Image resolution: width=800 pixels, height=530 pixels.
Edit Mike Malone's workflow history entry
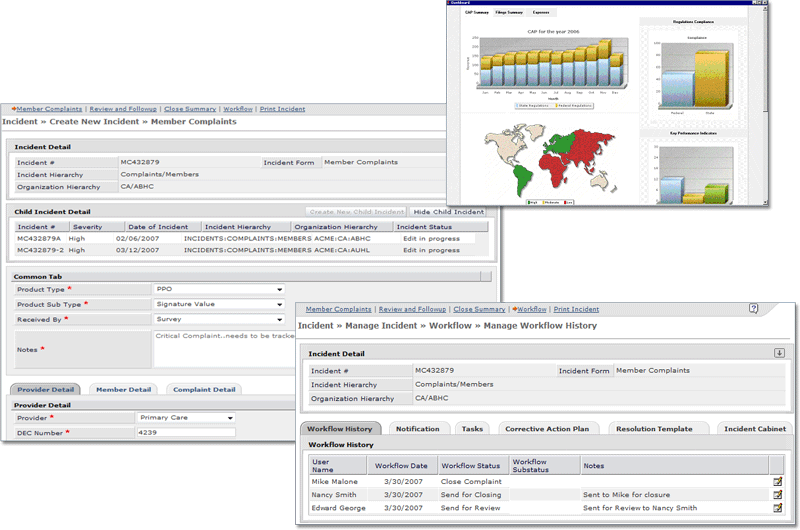tap(778, 481)
